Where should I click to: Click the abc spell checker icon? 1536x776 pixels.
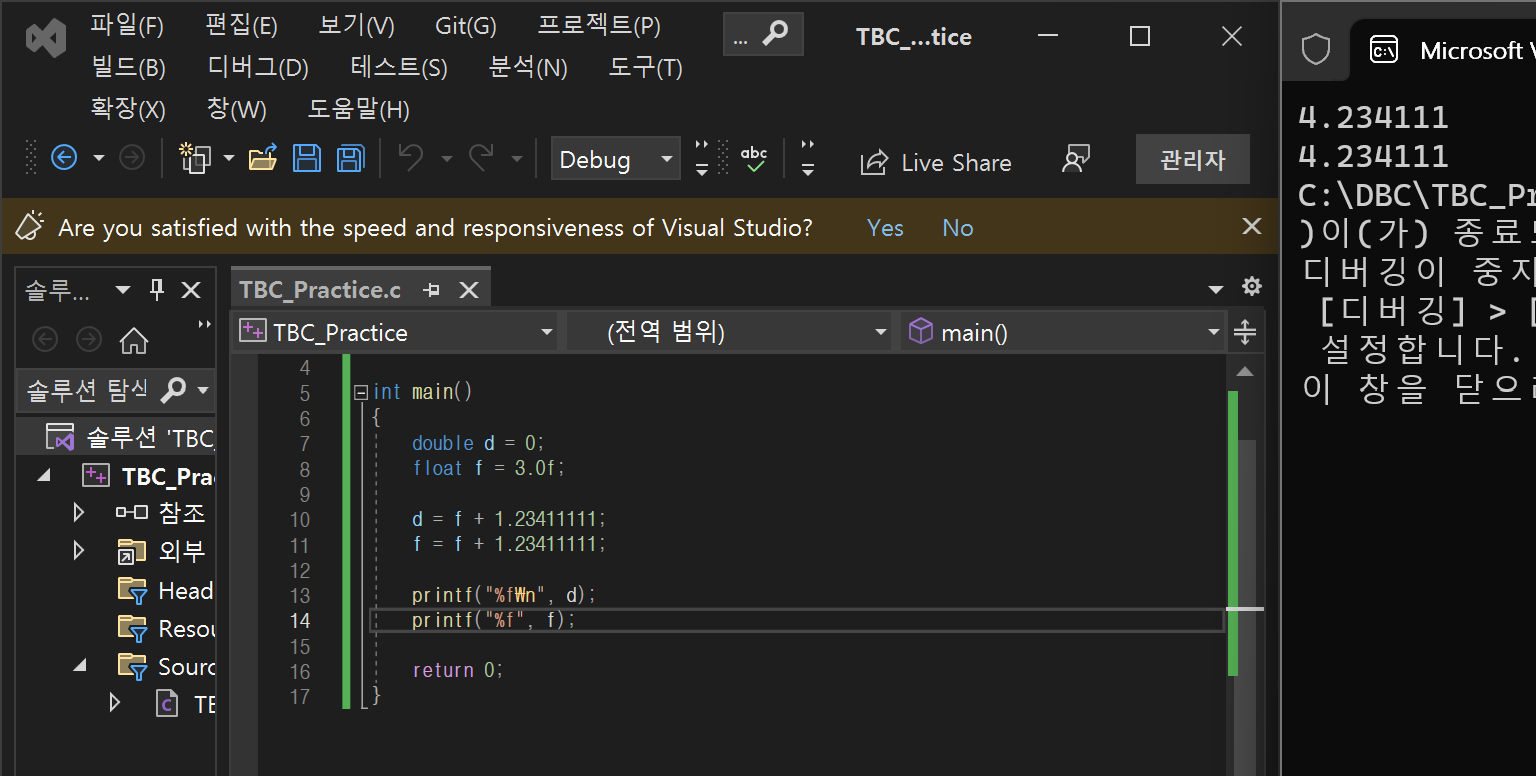pyautogui.click(x=754, y=158)
